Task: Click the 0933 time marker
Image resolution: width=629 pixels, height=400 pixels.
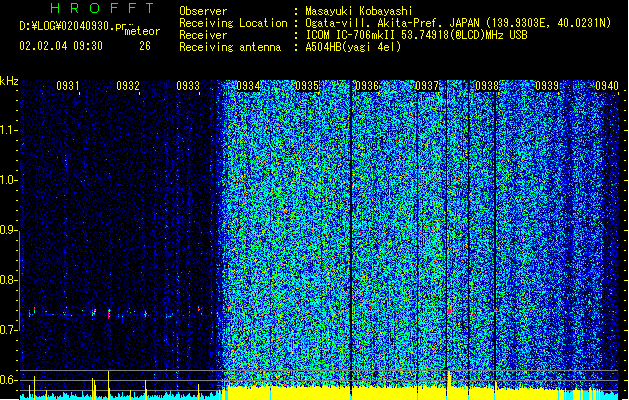Action: 188,86
